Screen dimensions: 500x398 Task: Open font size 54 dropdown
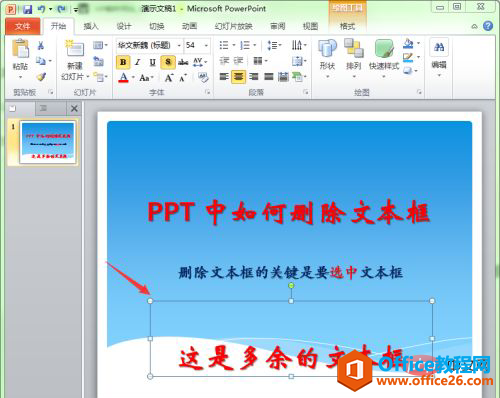[206, 45]
